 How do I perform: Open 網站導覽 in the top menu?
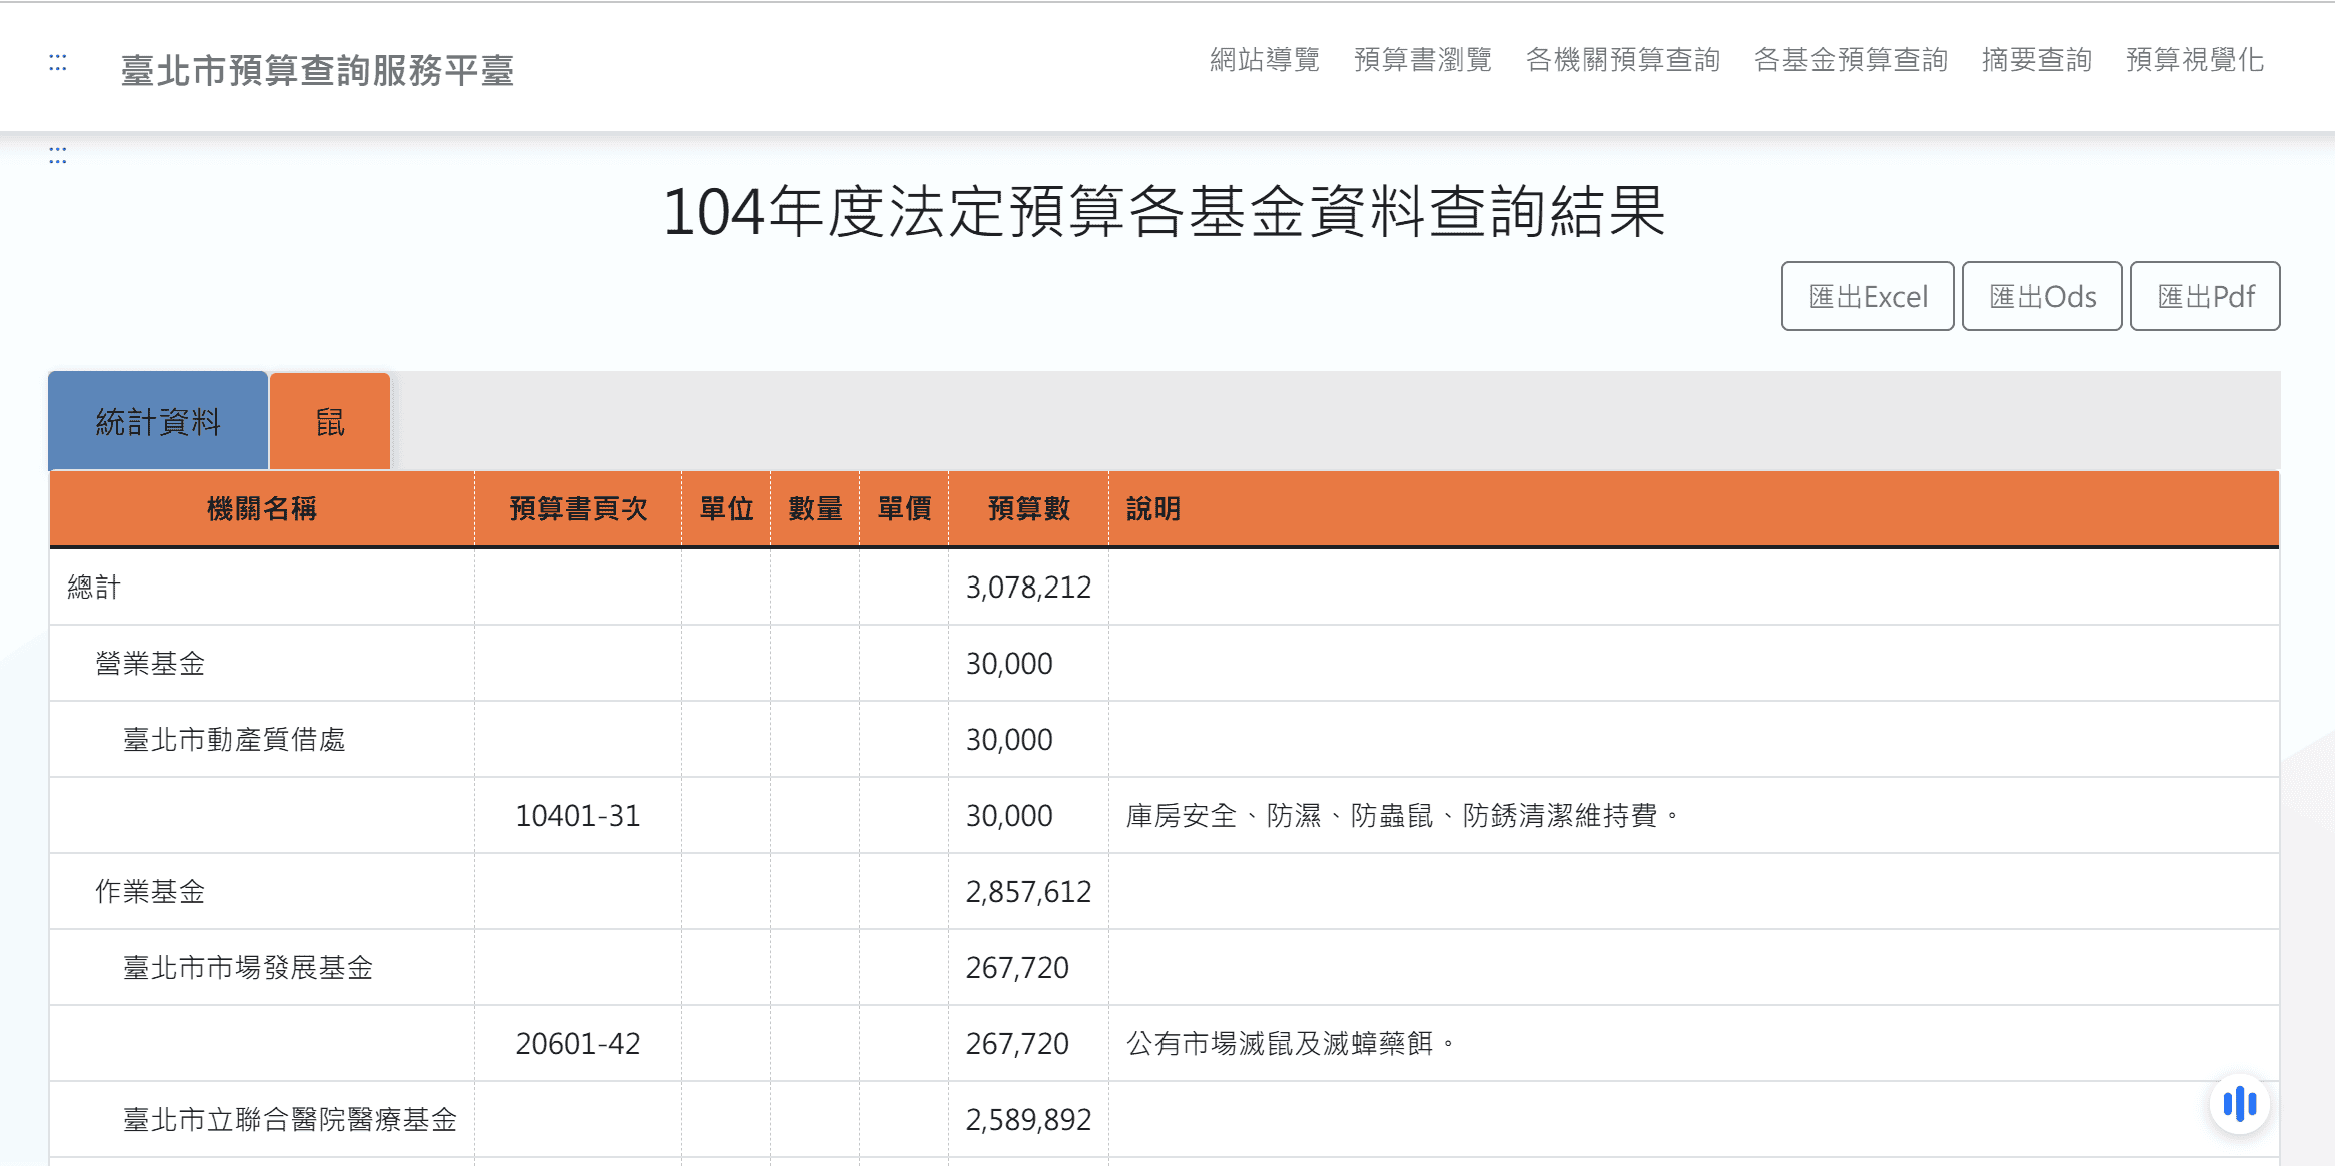(1264, 60)
